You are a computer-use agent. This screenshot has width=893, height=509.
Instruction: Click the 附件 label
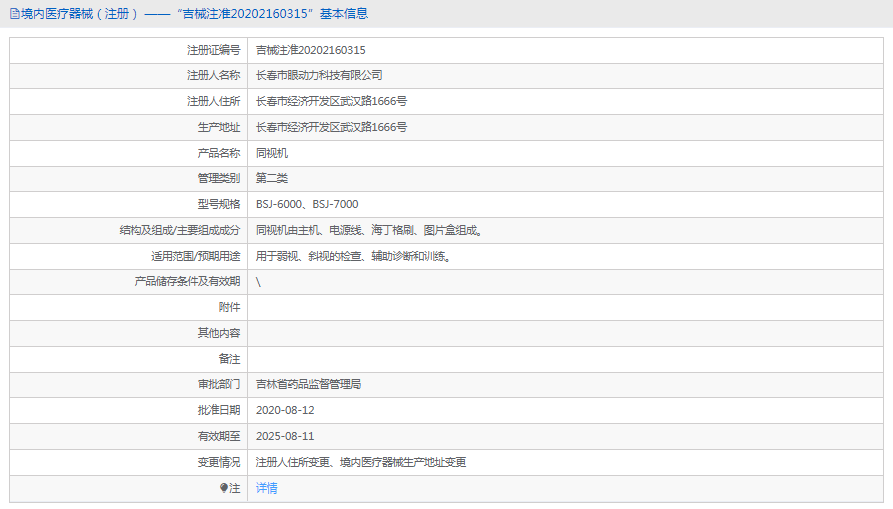[230, 307]
